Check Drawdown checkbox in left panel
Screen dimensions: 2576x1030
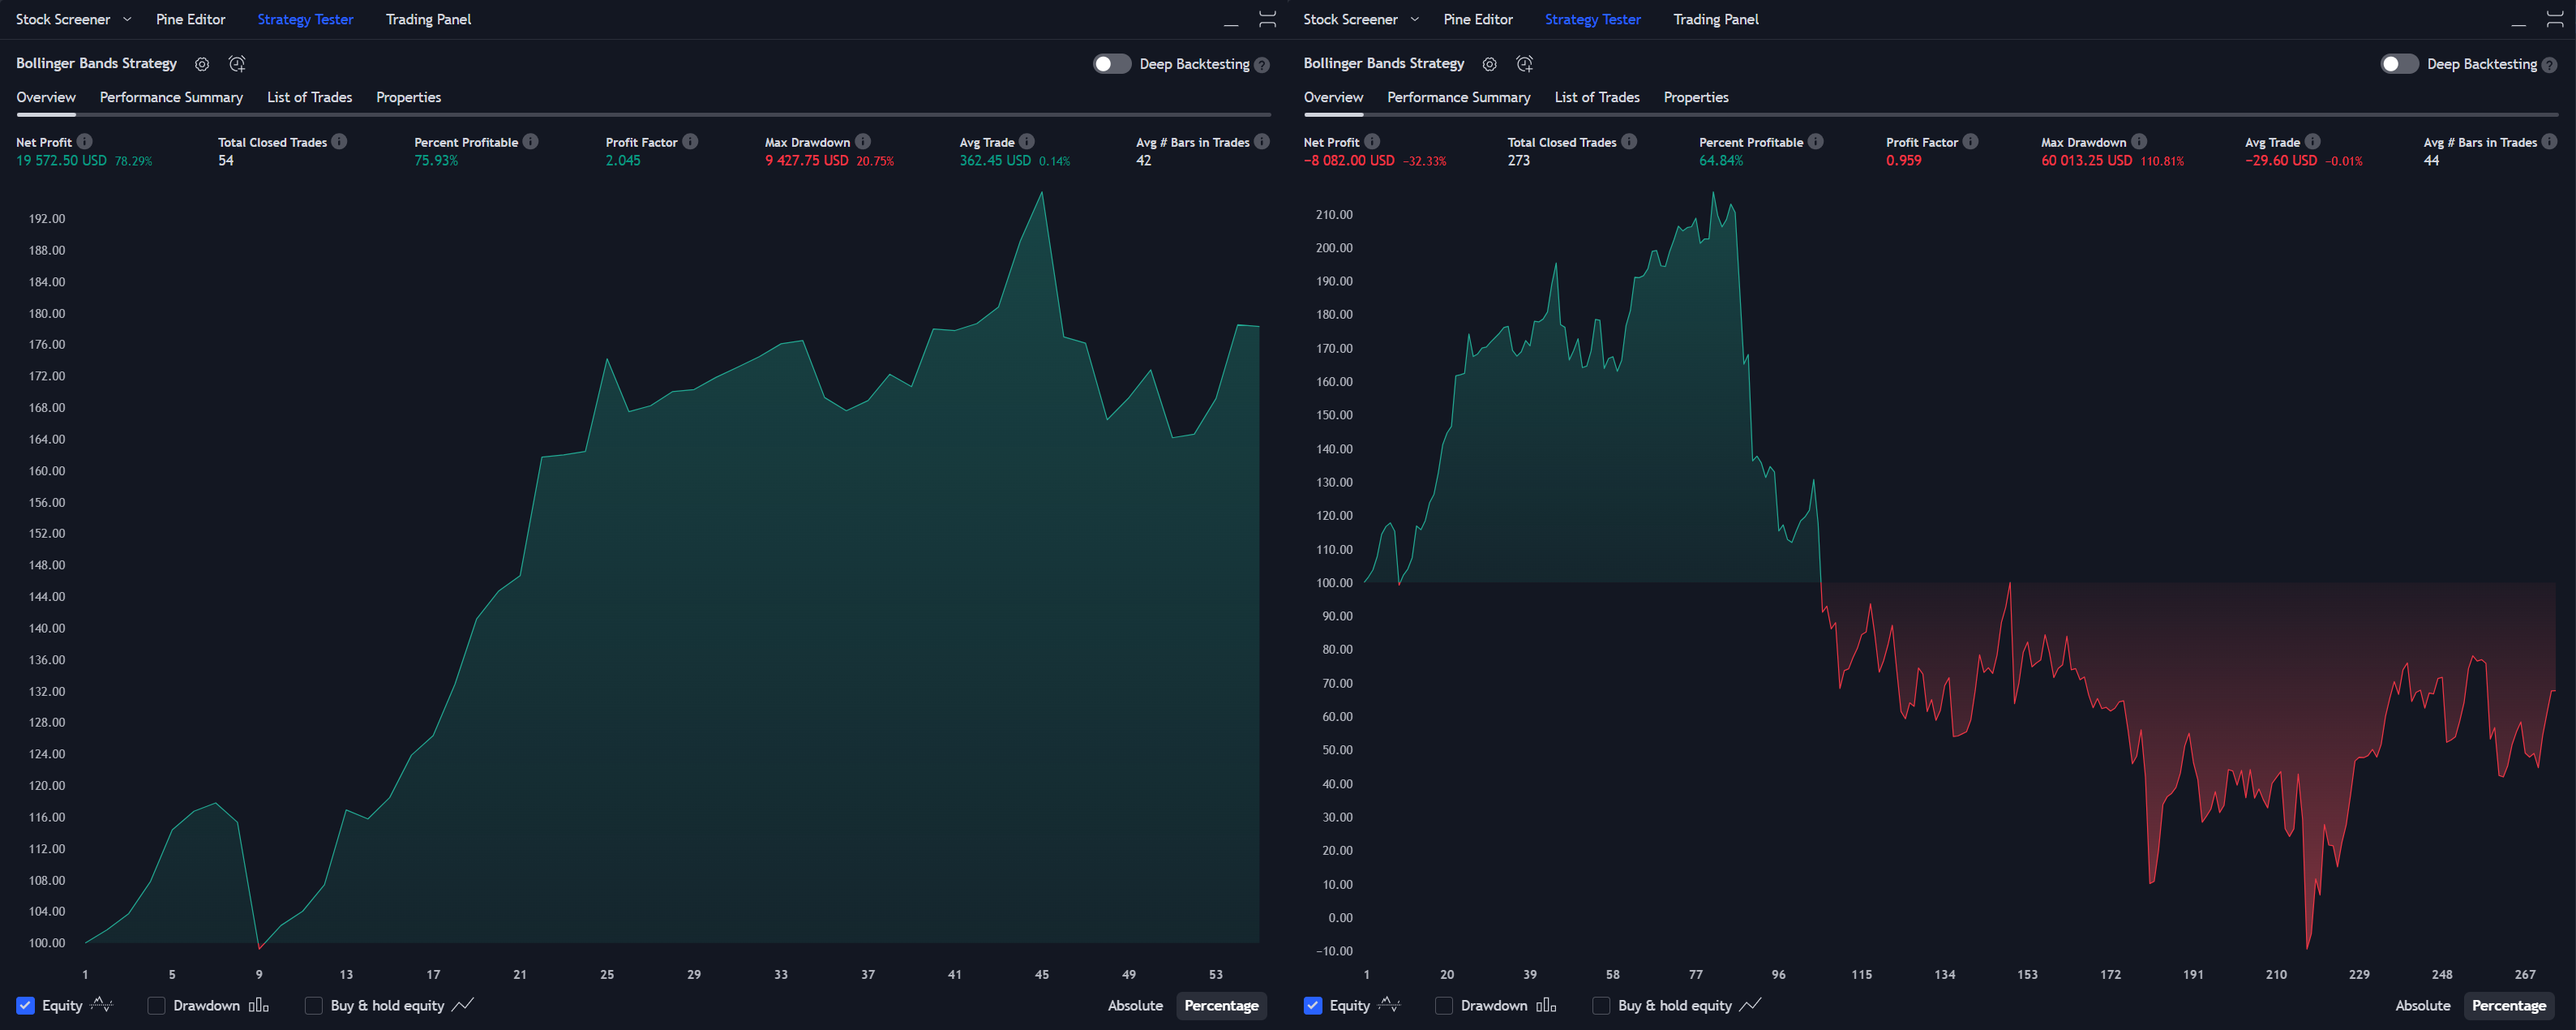[x=156, y=1005]
